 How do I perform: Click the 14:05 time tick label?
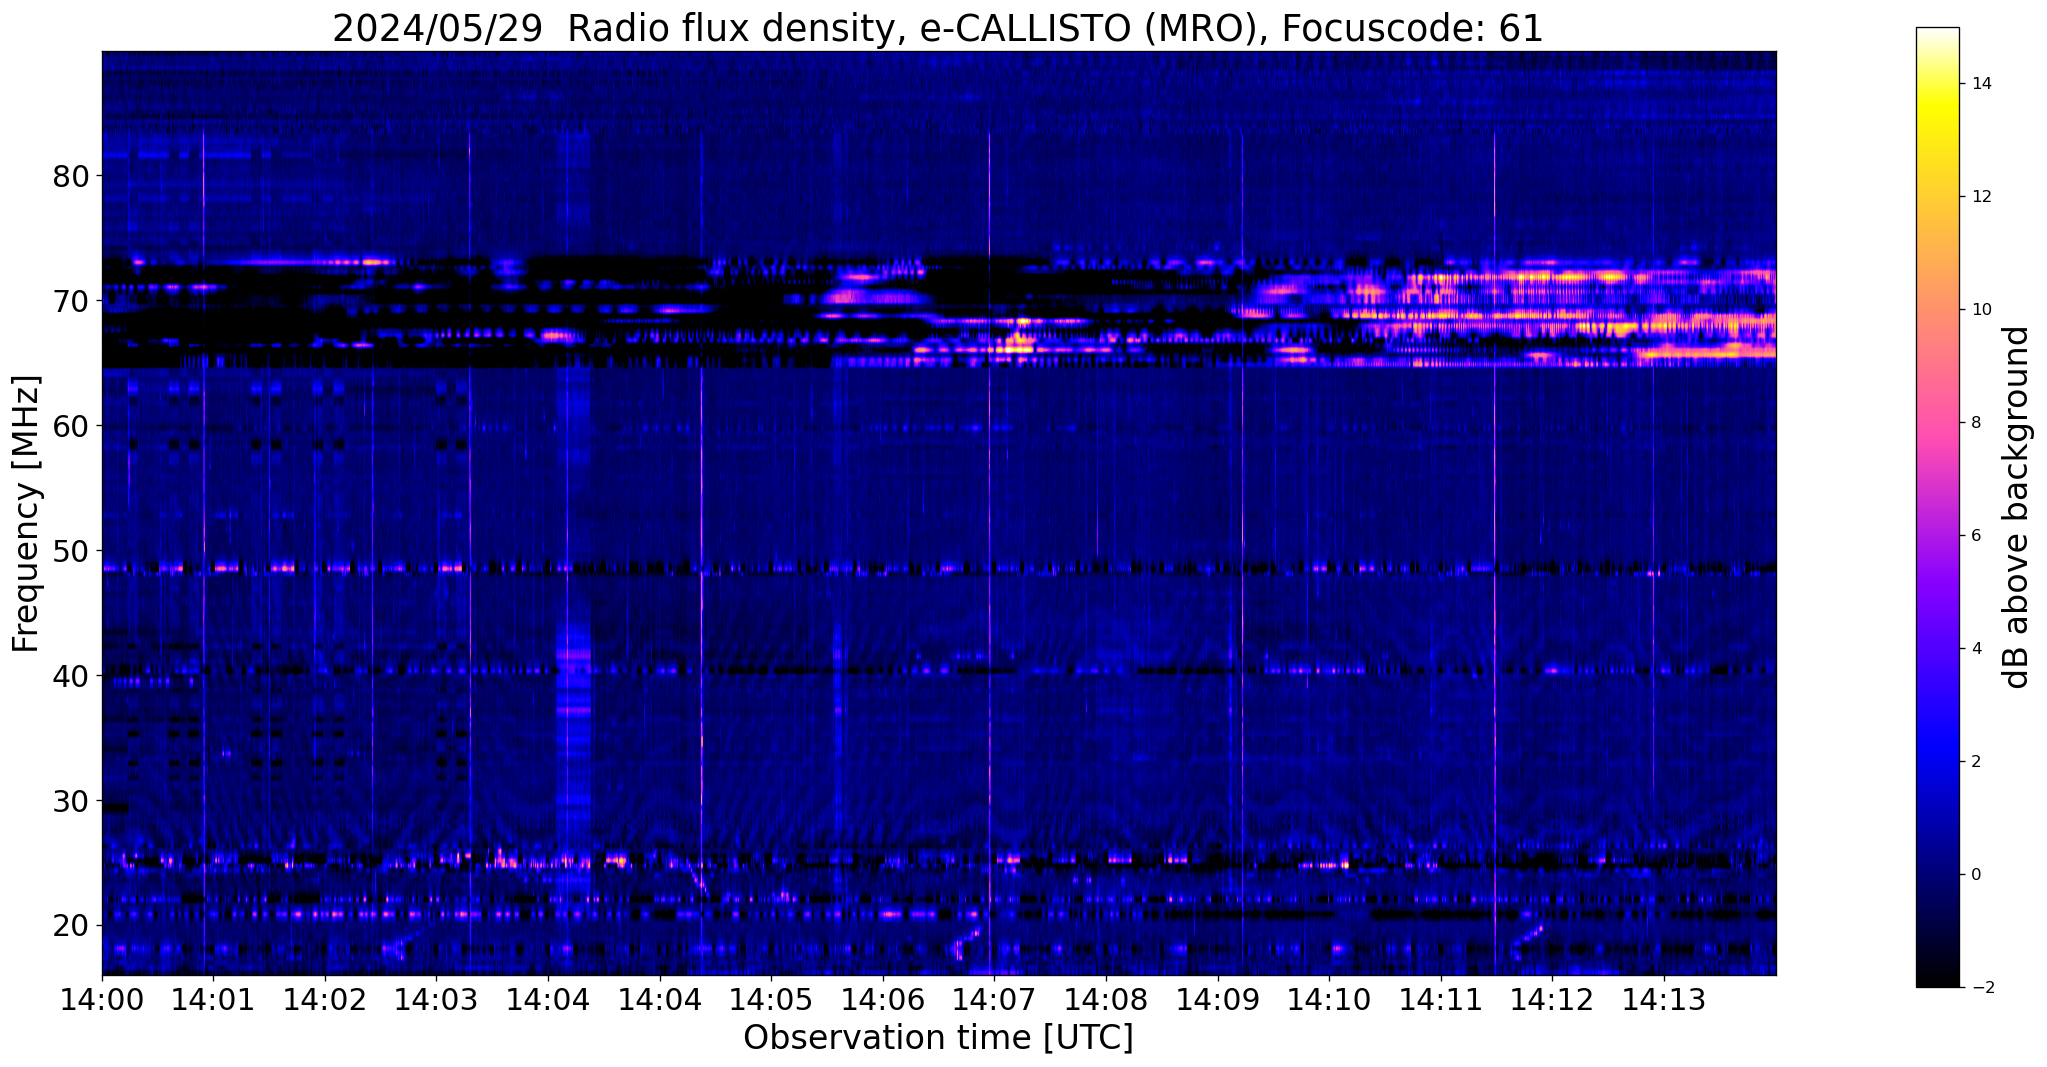(x=771, y=999)
